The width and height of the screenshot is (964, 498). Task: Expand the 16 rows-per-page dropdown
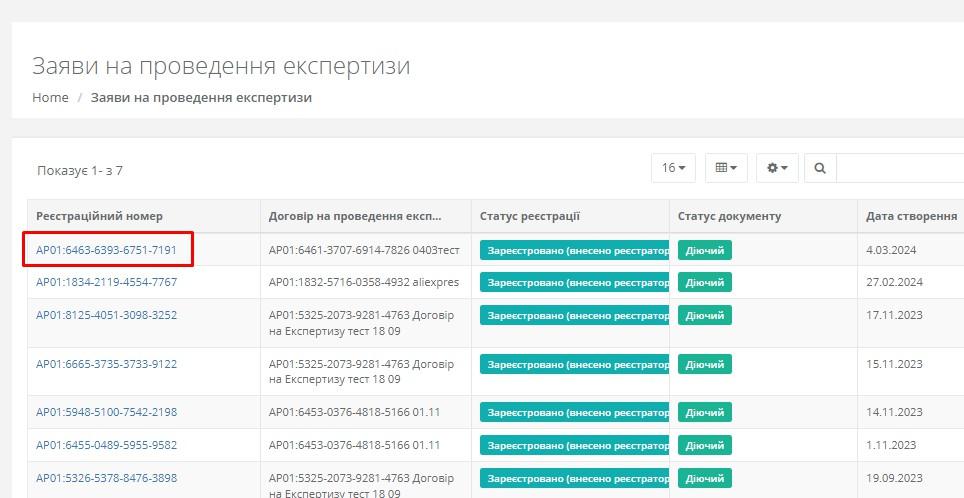pyautogui.click(x=674, y=168)
